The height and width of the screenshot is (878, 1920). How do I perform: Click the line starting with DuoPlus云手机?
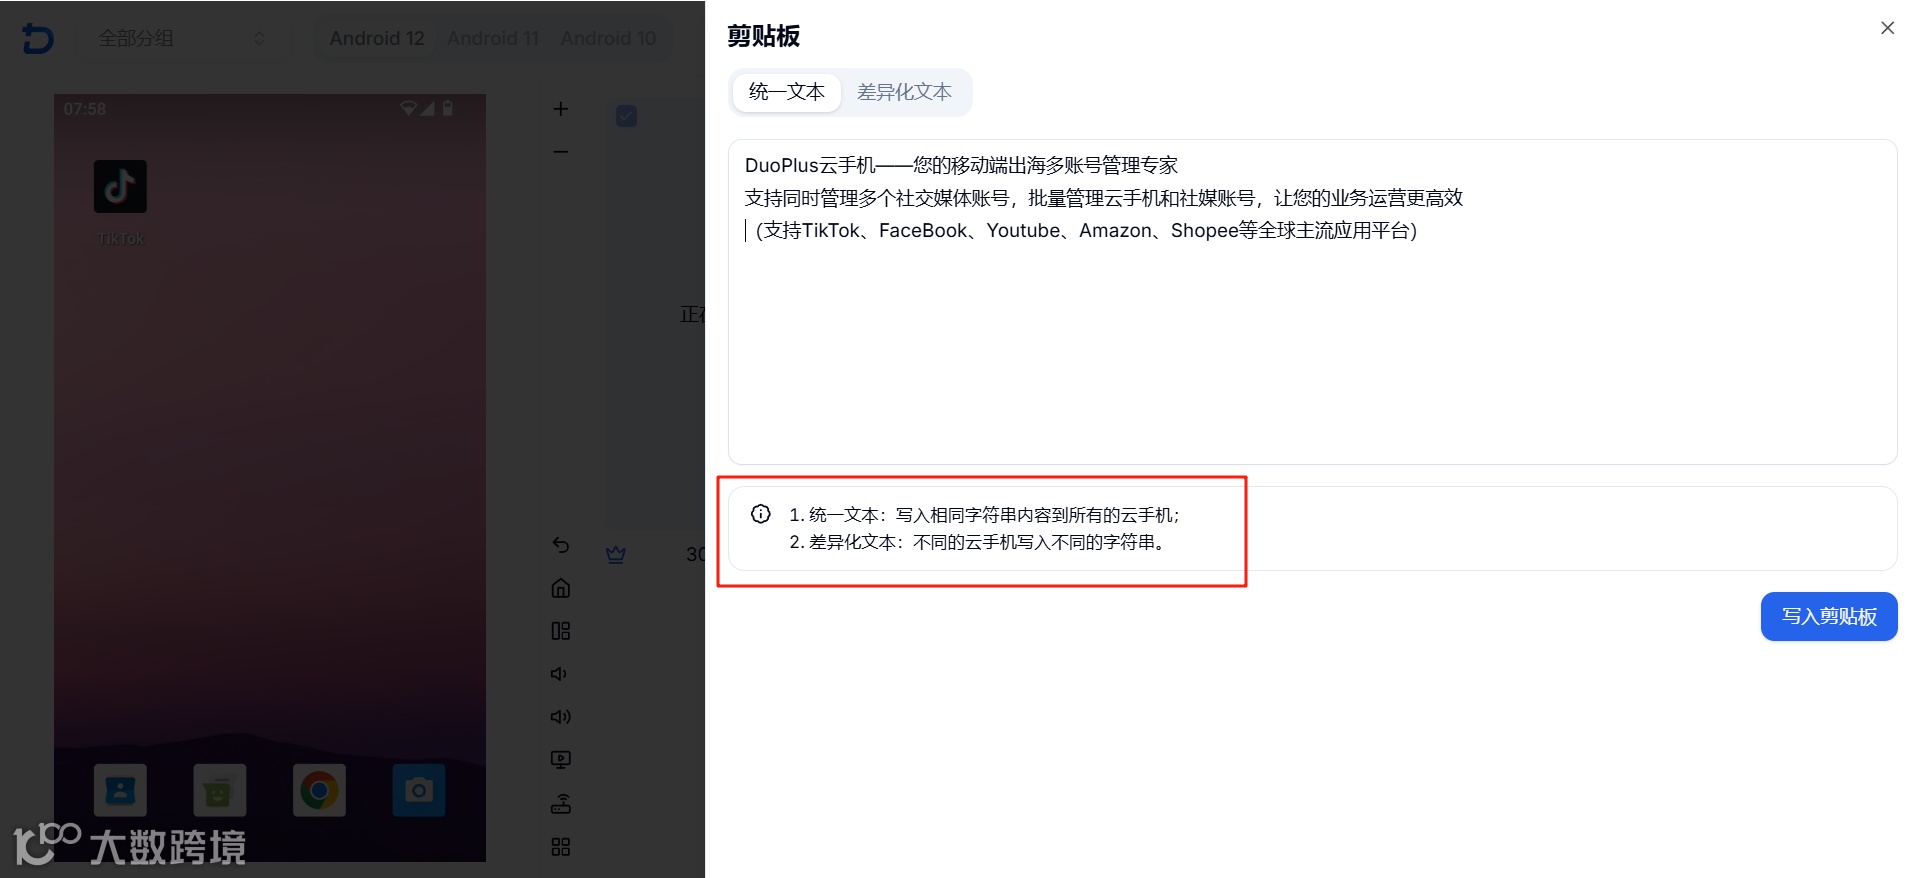coord(961,165)
